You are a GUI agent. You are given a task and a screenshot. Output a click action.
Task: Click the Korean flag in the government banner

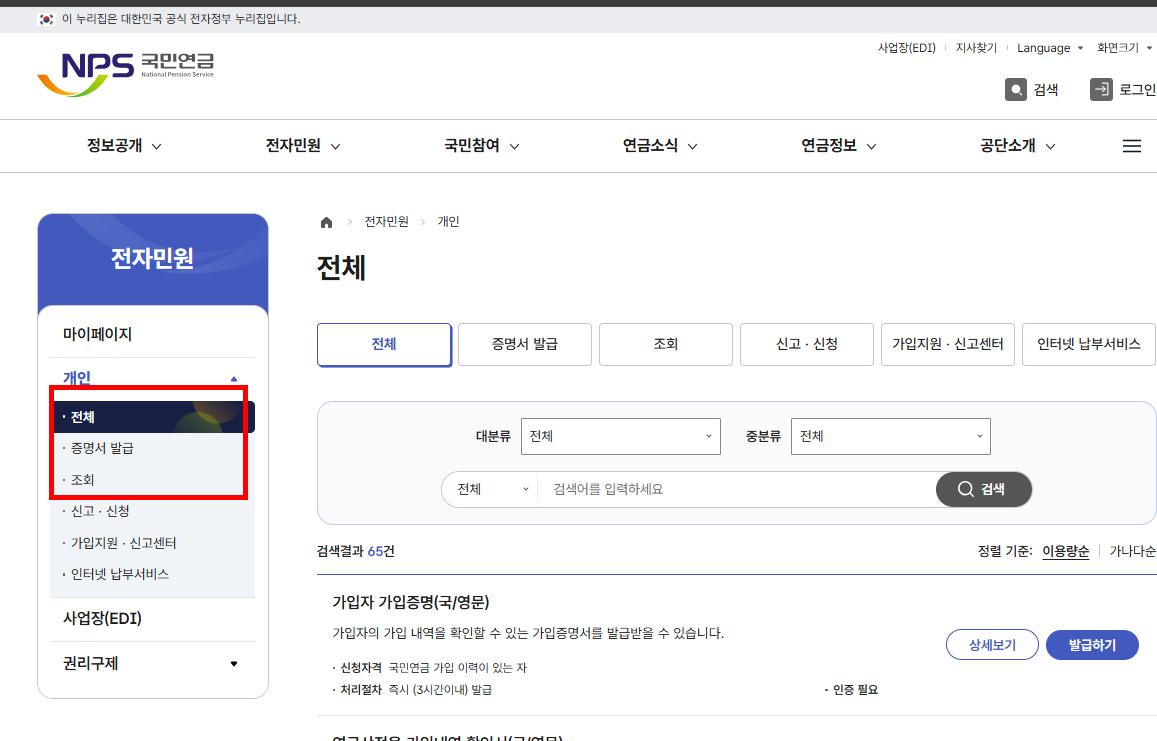pos(45,18)
